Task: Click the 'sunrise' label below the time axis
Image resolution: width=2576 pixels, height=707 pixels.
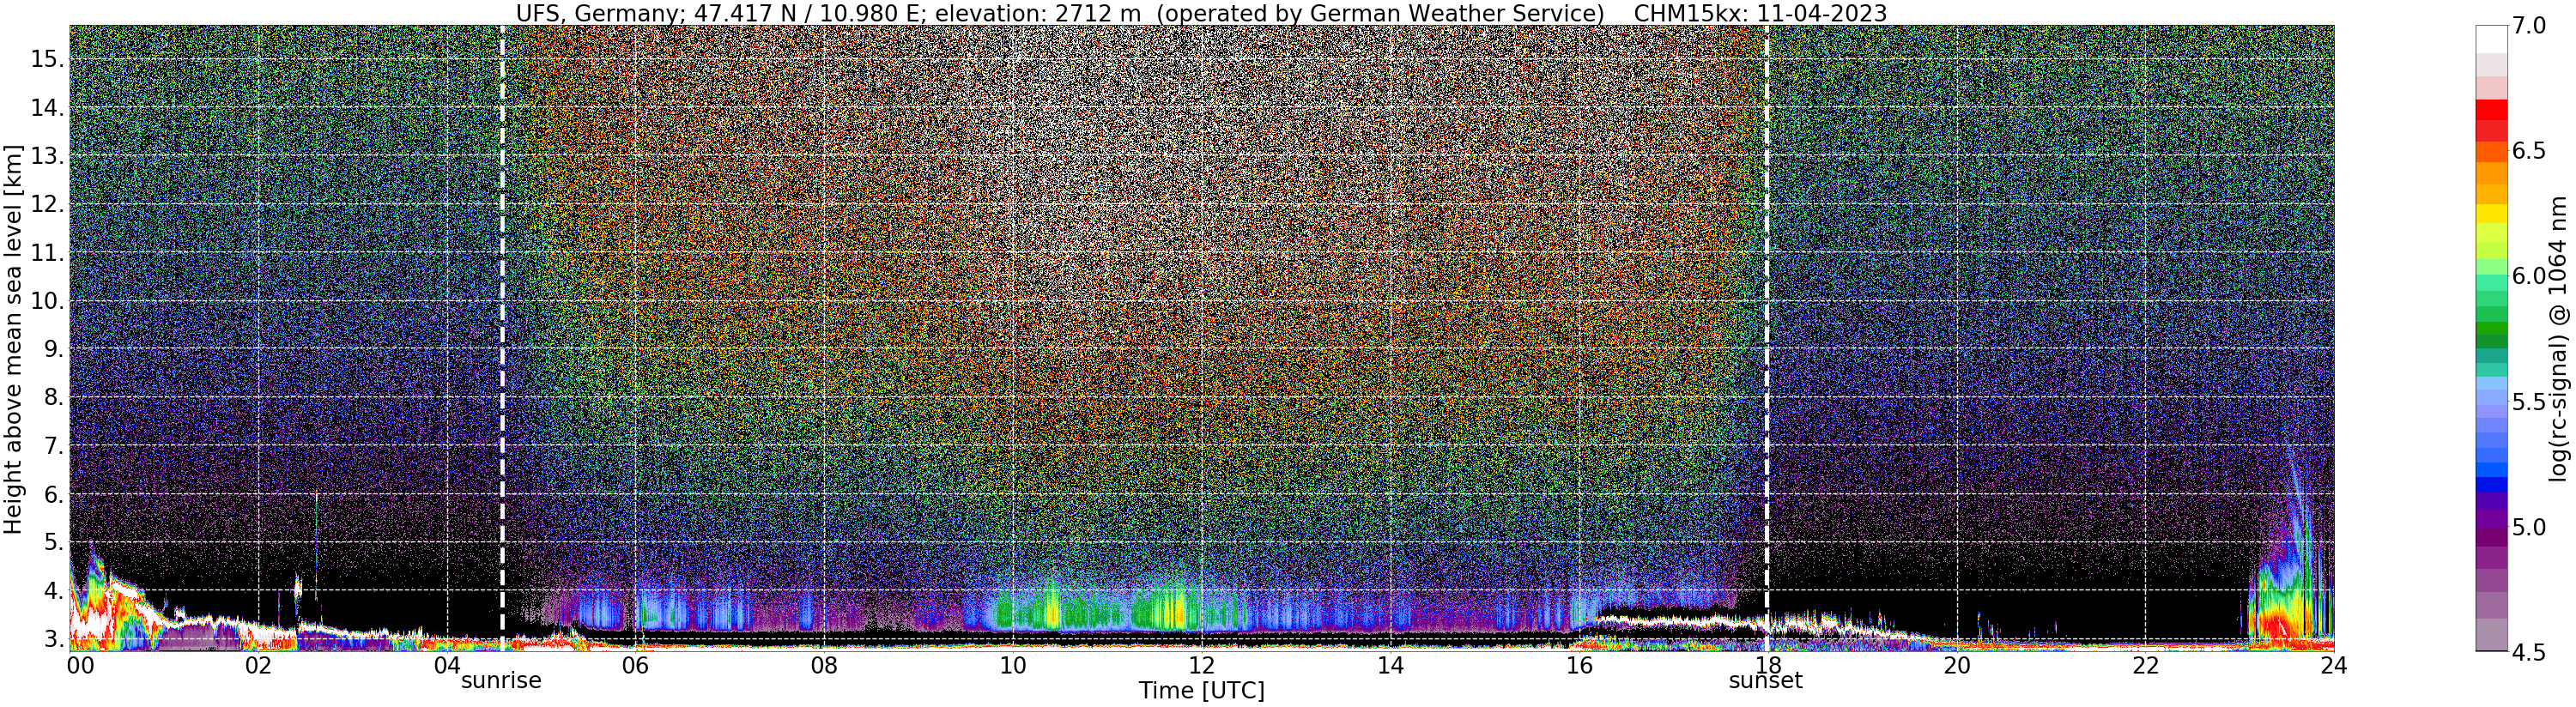Action: (501, 681)
